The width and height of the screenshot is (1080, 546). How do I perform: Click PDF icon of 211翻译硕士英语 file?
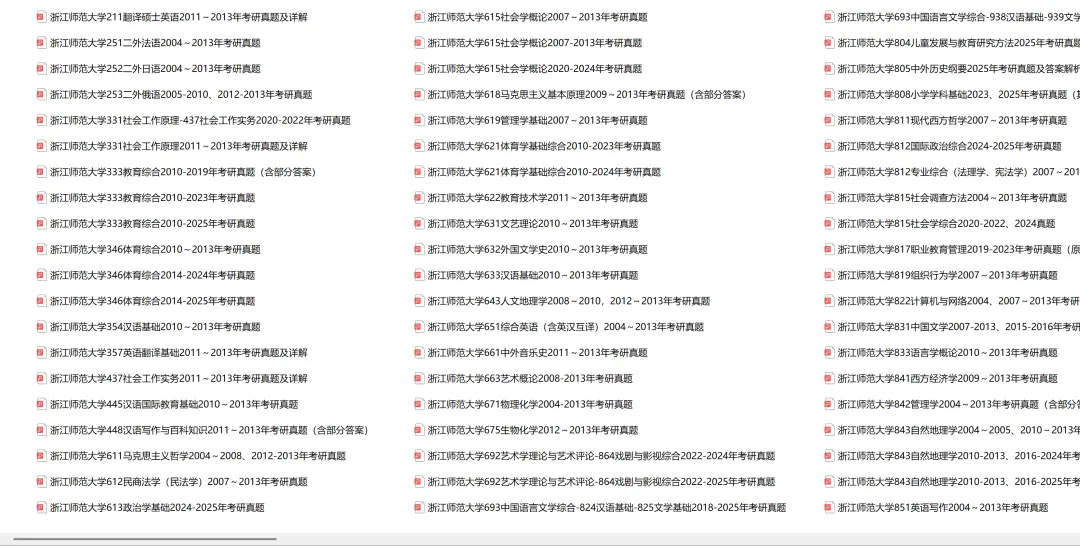point(41,17)
